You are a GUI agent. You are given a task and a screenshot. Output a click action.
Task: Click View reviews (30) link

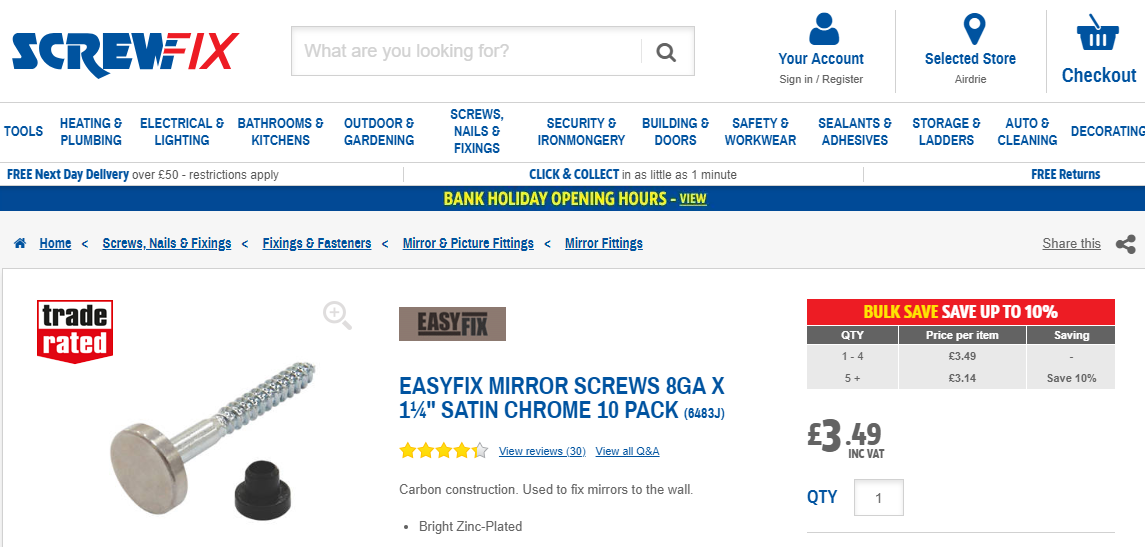click(x=542, y=451)
